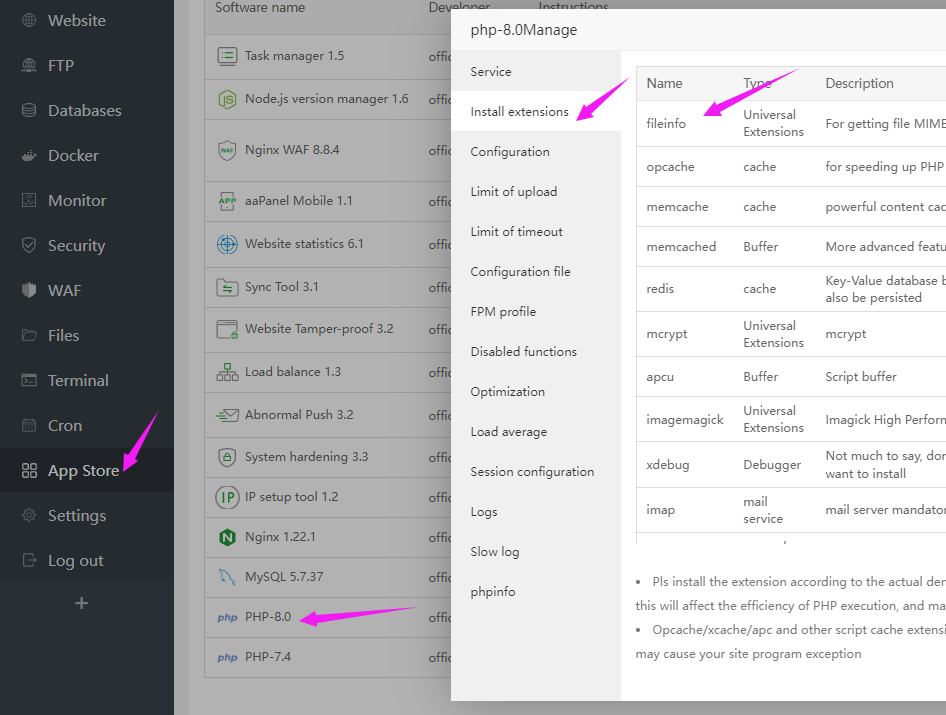This screenshot has height=715, width=946.
Task: Open the Disabled functions tab
Action: [x=536, y=351]
